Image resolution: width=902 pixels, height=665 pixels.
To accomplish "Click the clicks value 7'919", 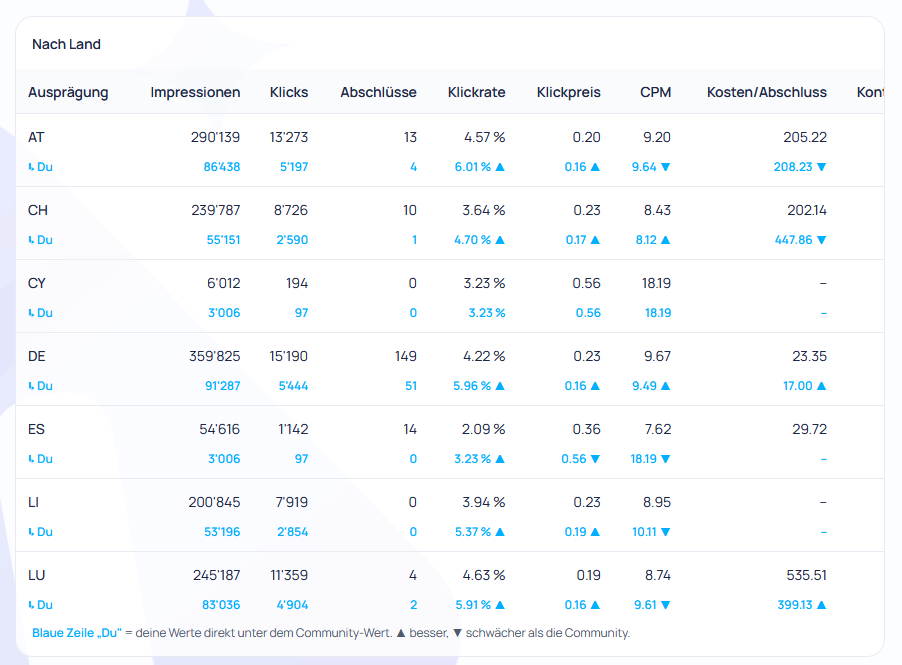I will coord(292,503).
